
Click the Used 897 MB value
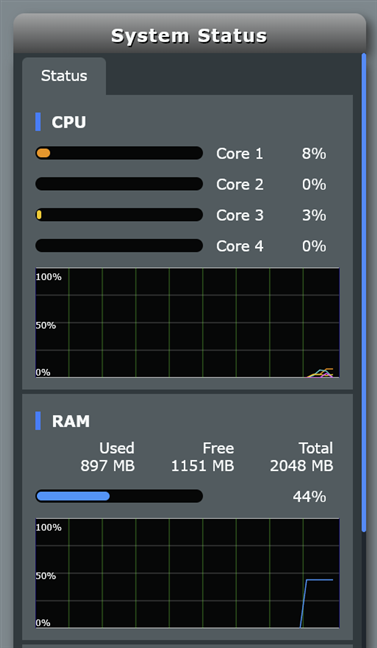tap(107, 466)
